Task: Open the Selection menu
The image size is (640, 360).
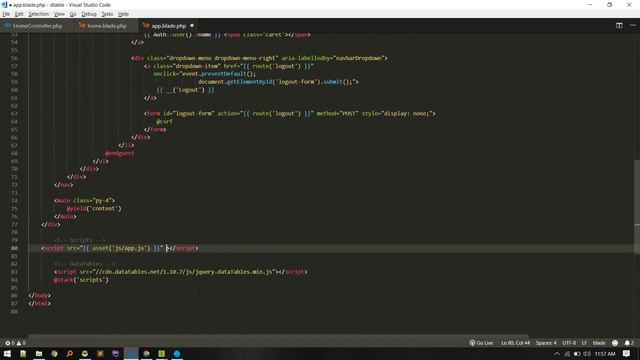Action: pos(38,14)
